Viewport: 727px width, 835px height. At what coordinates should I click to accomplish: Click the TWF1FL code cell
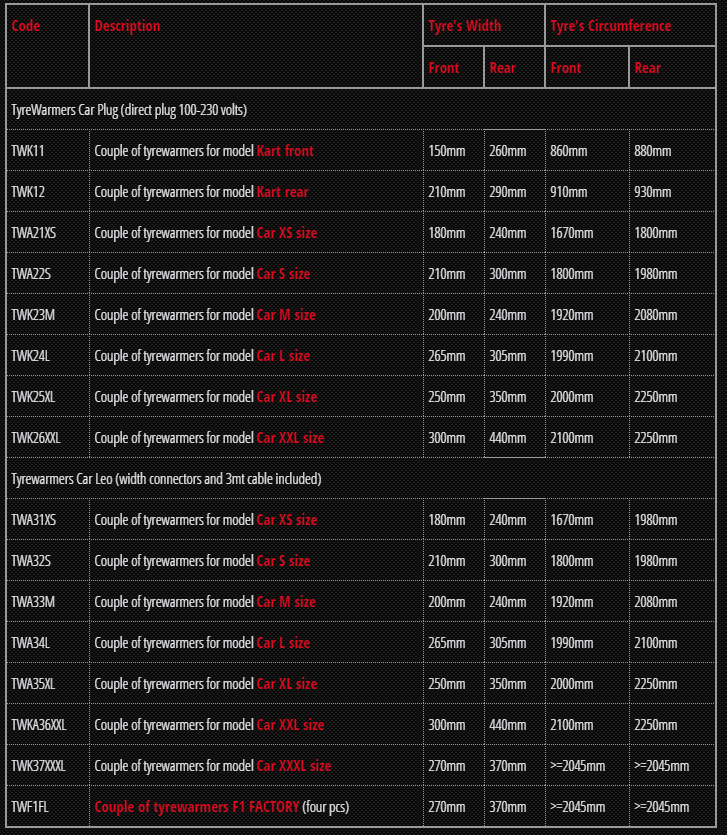pyautogui.click(x=31, y=807)
